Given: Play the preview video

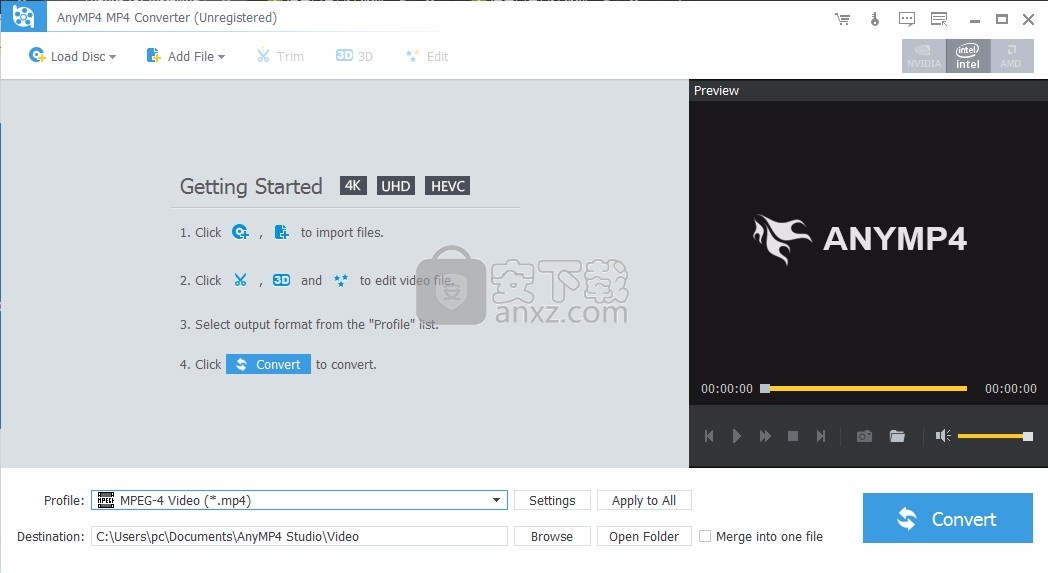Looking at the screenshot, I should tap(737, 436).
